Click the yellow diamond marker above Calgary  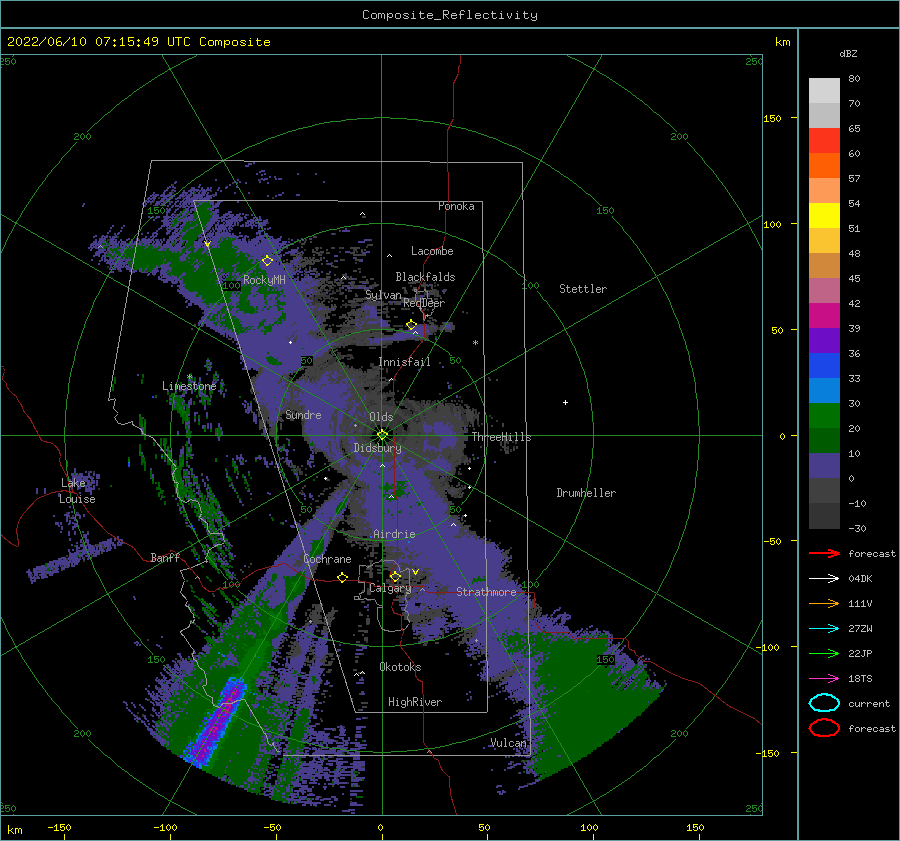pyautogui.click(x=395, y=576)
